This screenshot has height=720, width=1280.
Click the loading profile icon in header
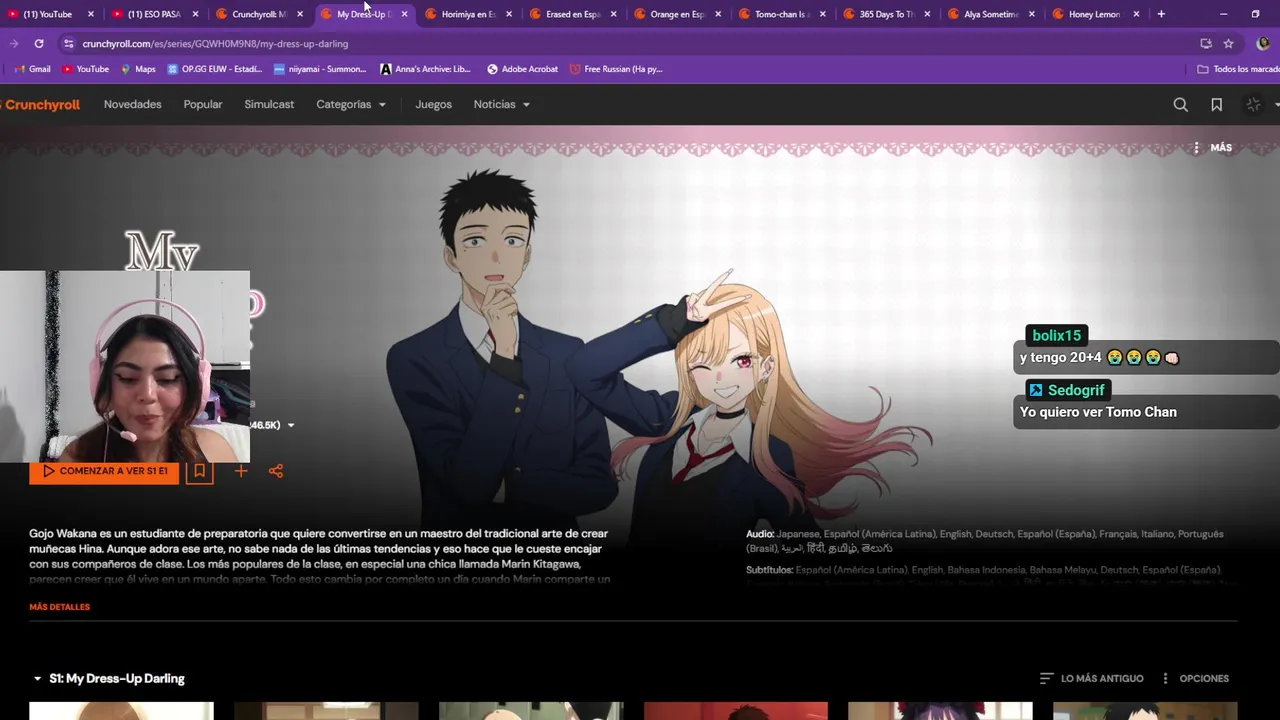[x=1253, y=104]
